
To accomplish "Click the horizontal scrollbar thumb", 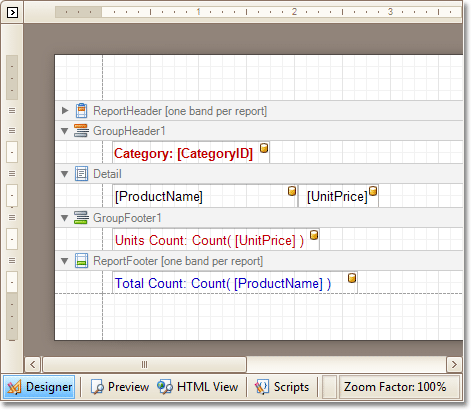I will point(144,364).
